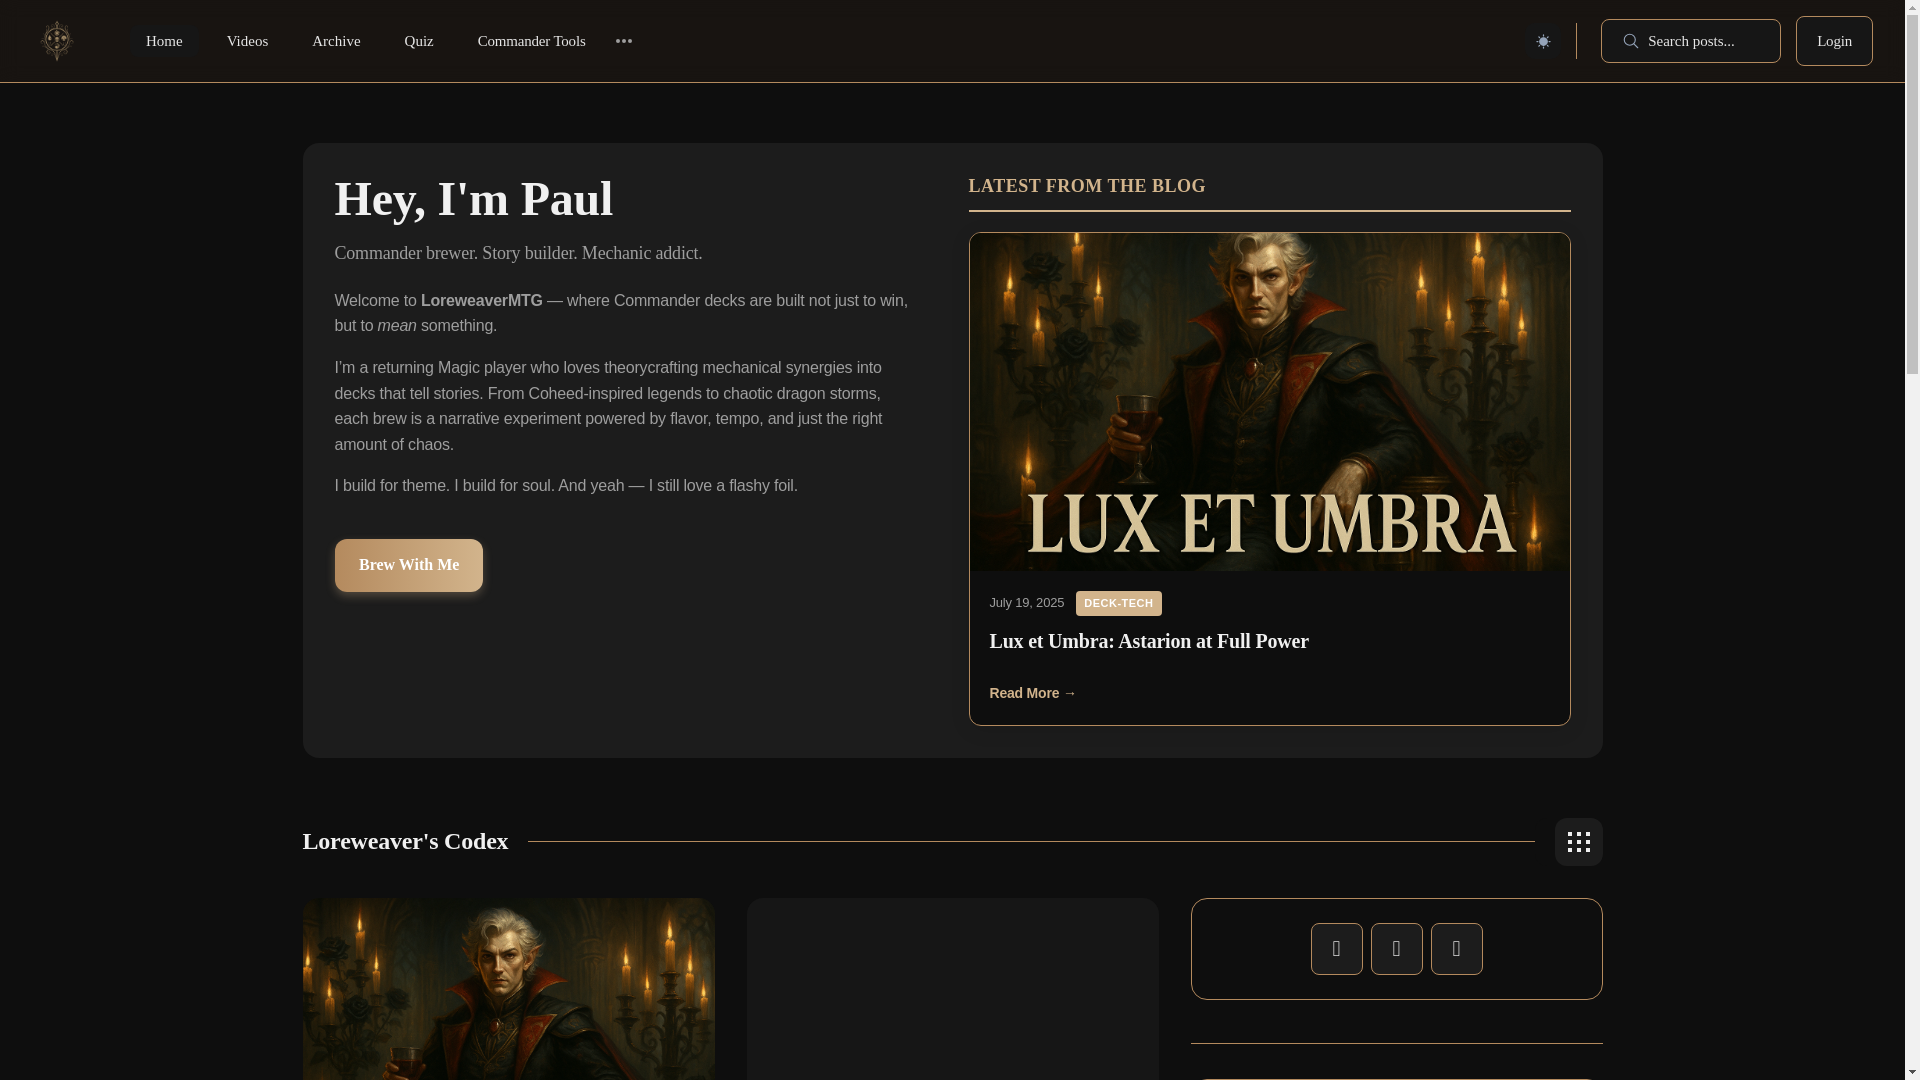Screen dimensions: 1920x1080
Task: Click the second social icon button
Action: pyautogui.click(x=1396, y=949)
